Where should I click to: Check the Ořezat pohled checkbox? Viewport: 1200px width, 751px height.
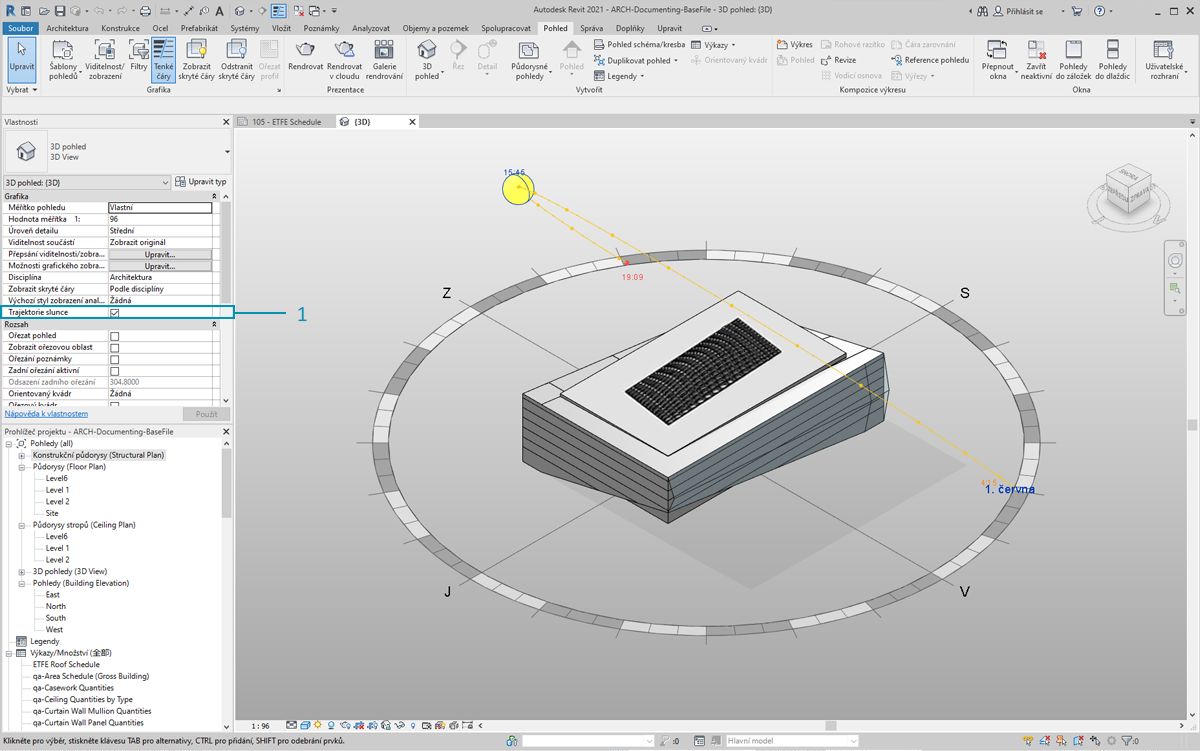[x=114, y=336]
